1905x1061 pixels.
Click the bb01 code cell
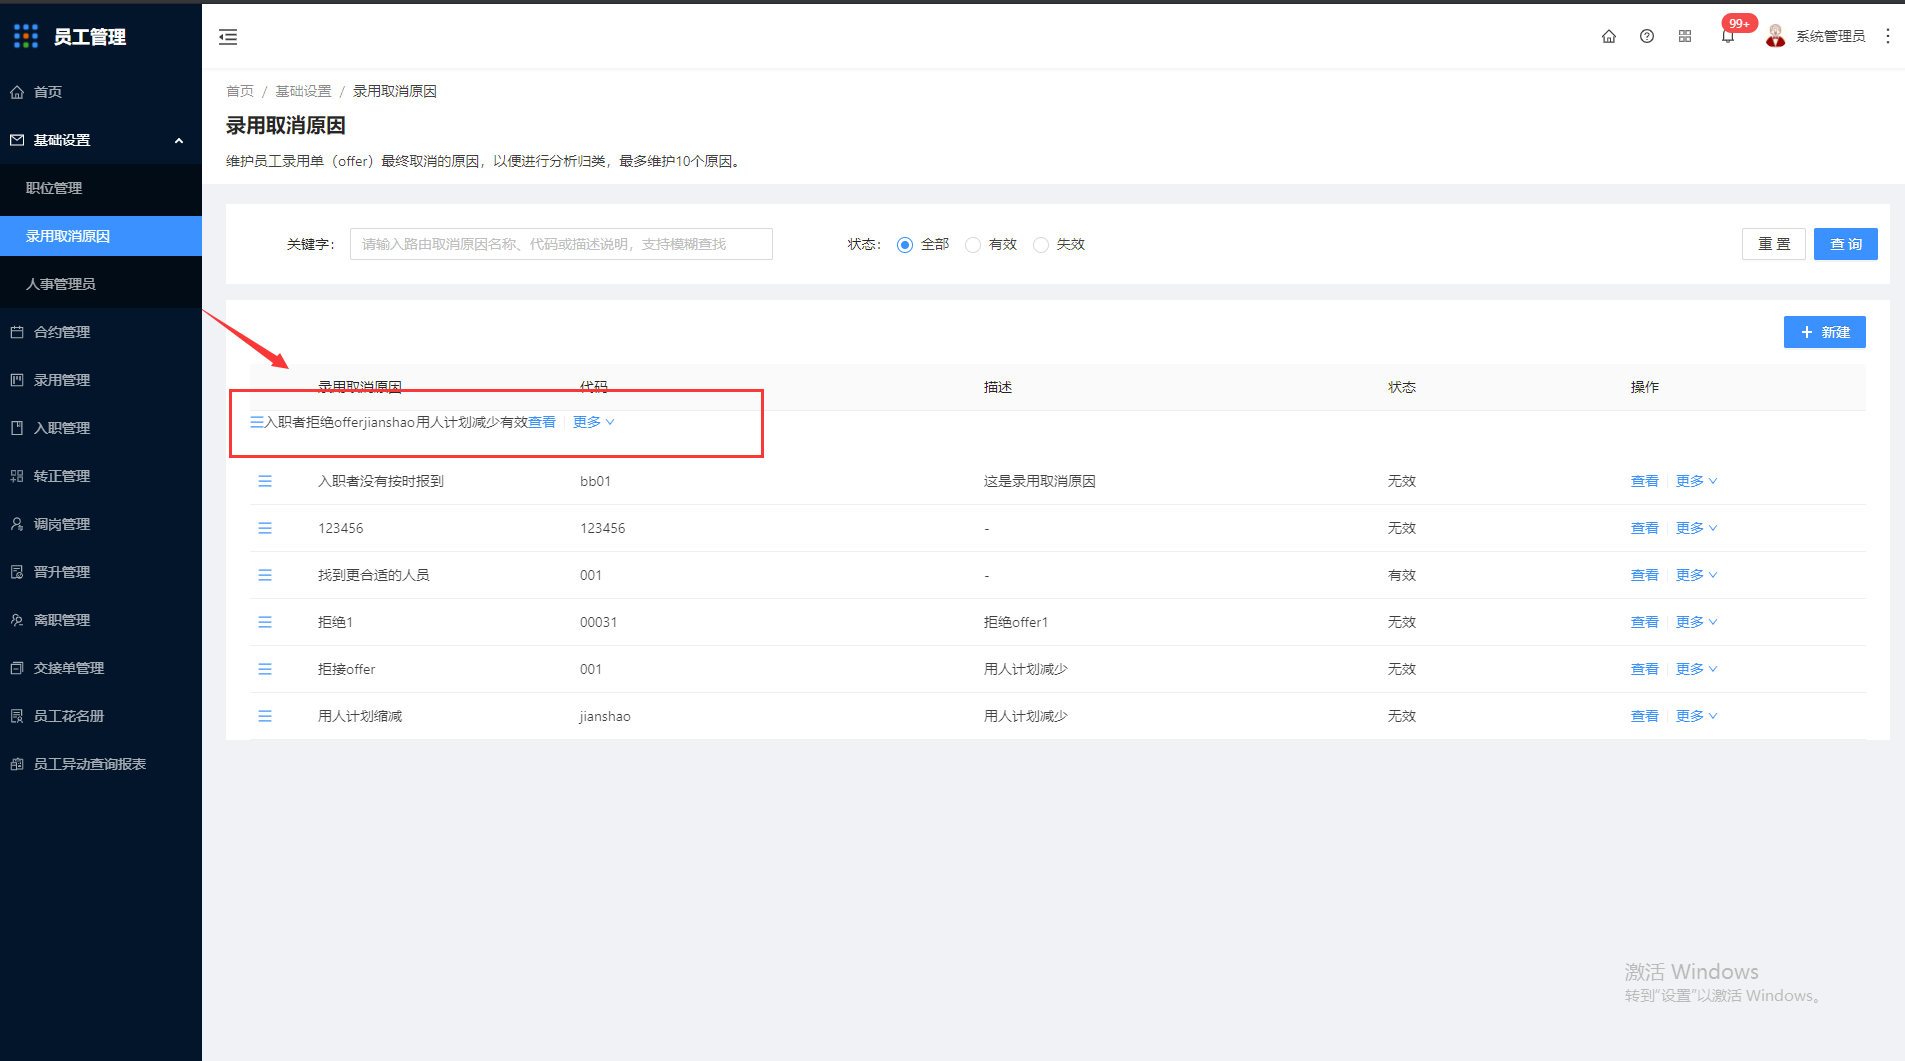point(595,481)
